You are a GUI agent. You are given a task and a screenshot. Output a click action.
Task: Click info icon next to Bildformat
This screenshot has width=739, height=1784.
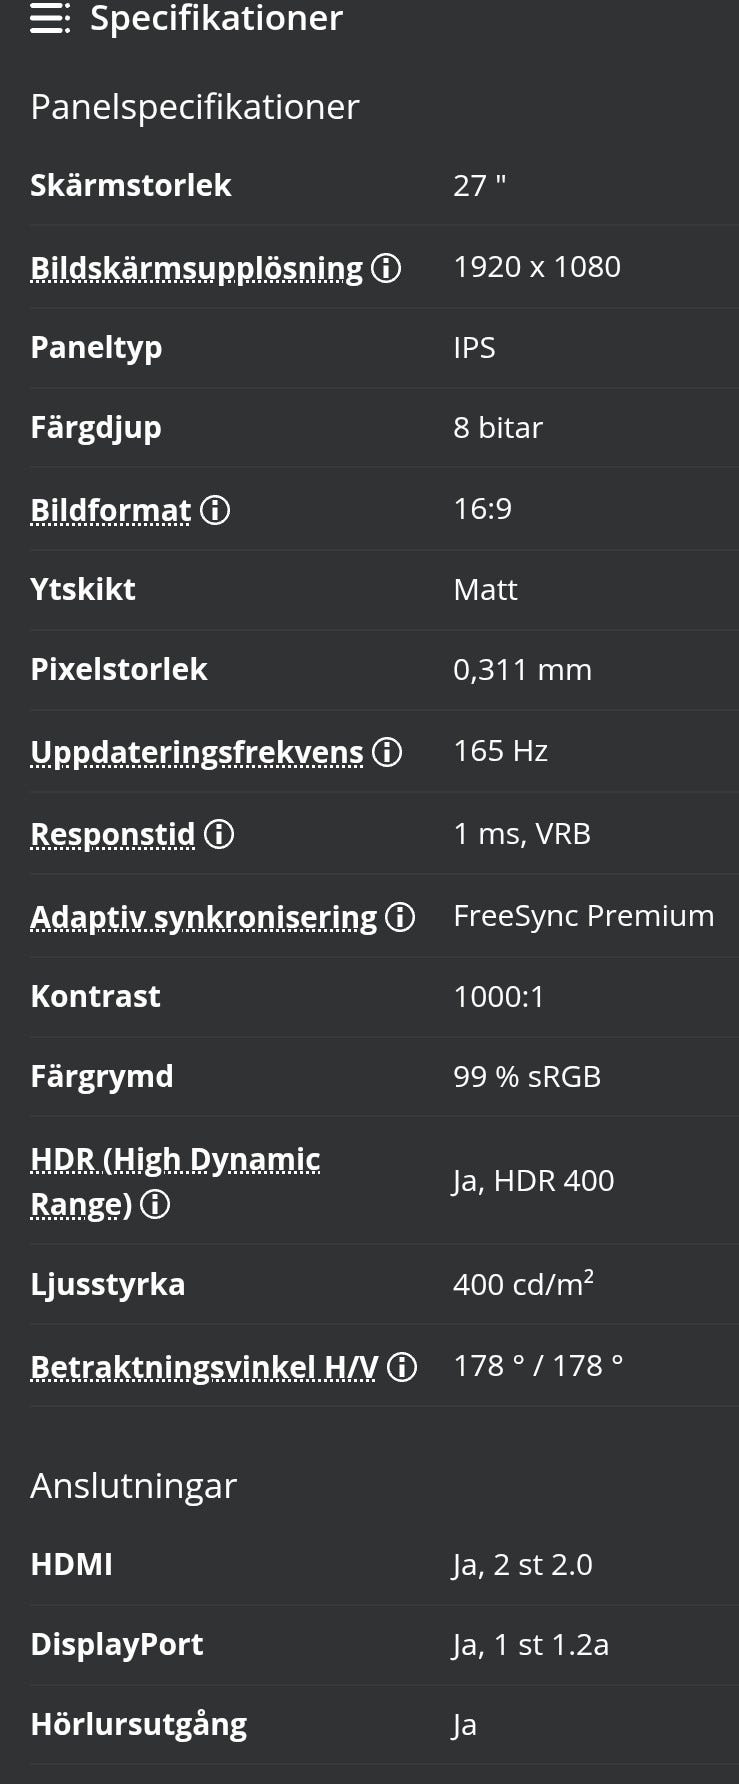(x=215, y=510)
